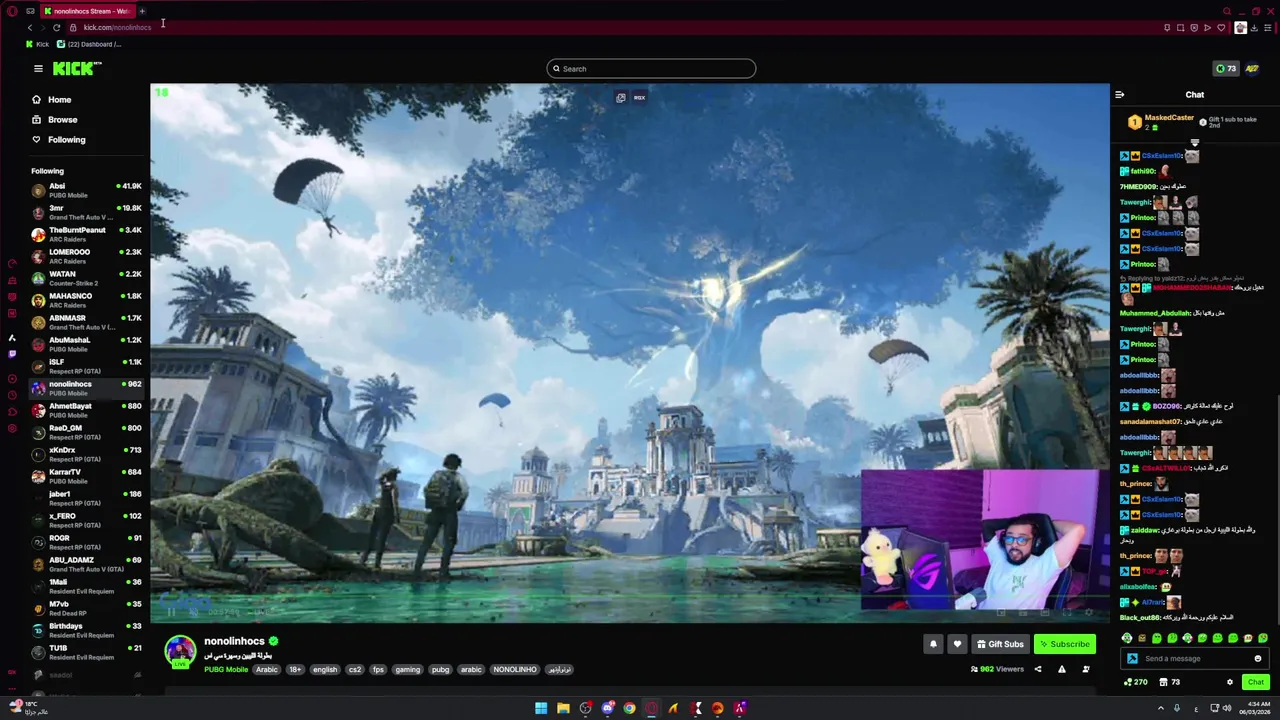This screenshot has width=1280, height=720.
Task: Open the Kick bookmark
Action: pos(38,44)
